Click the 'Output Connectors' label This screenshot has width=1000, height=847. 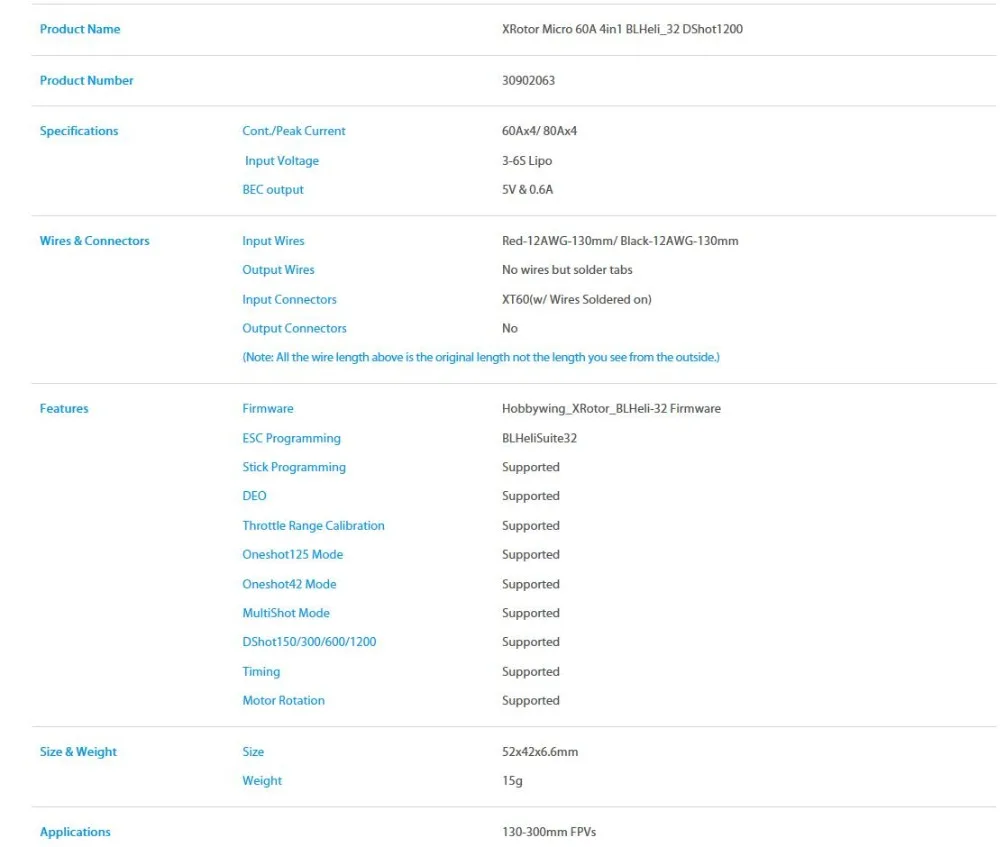[294, 328]
